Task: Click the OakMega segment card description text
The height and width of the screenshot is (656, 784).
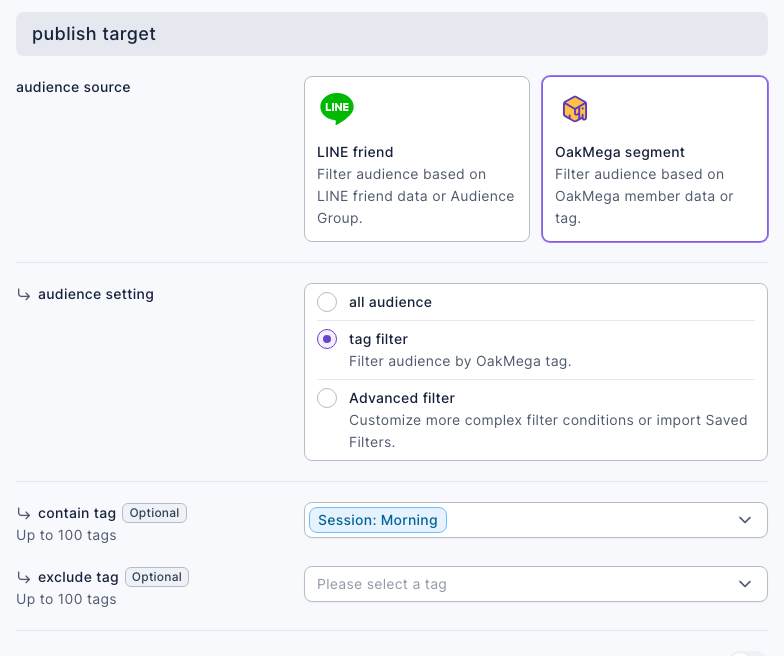Action: coord(644,196)
